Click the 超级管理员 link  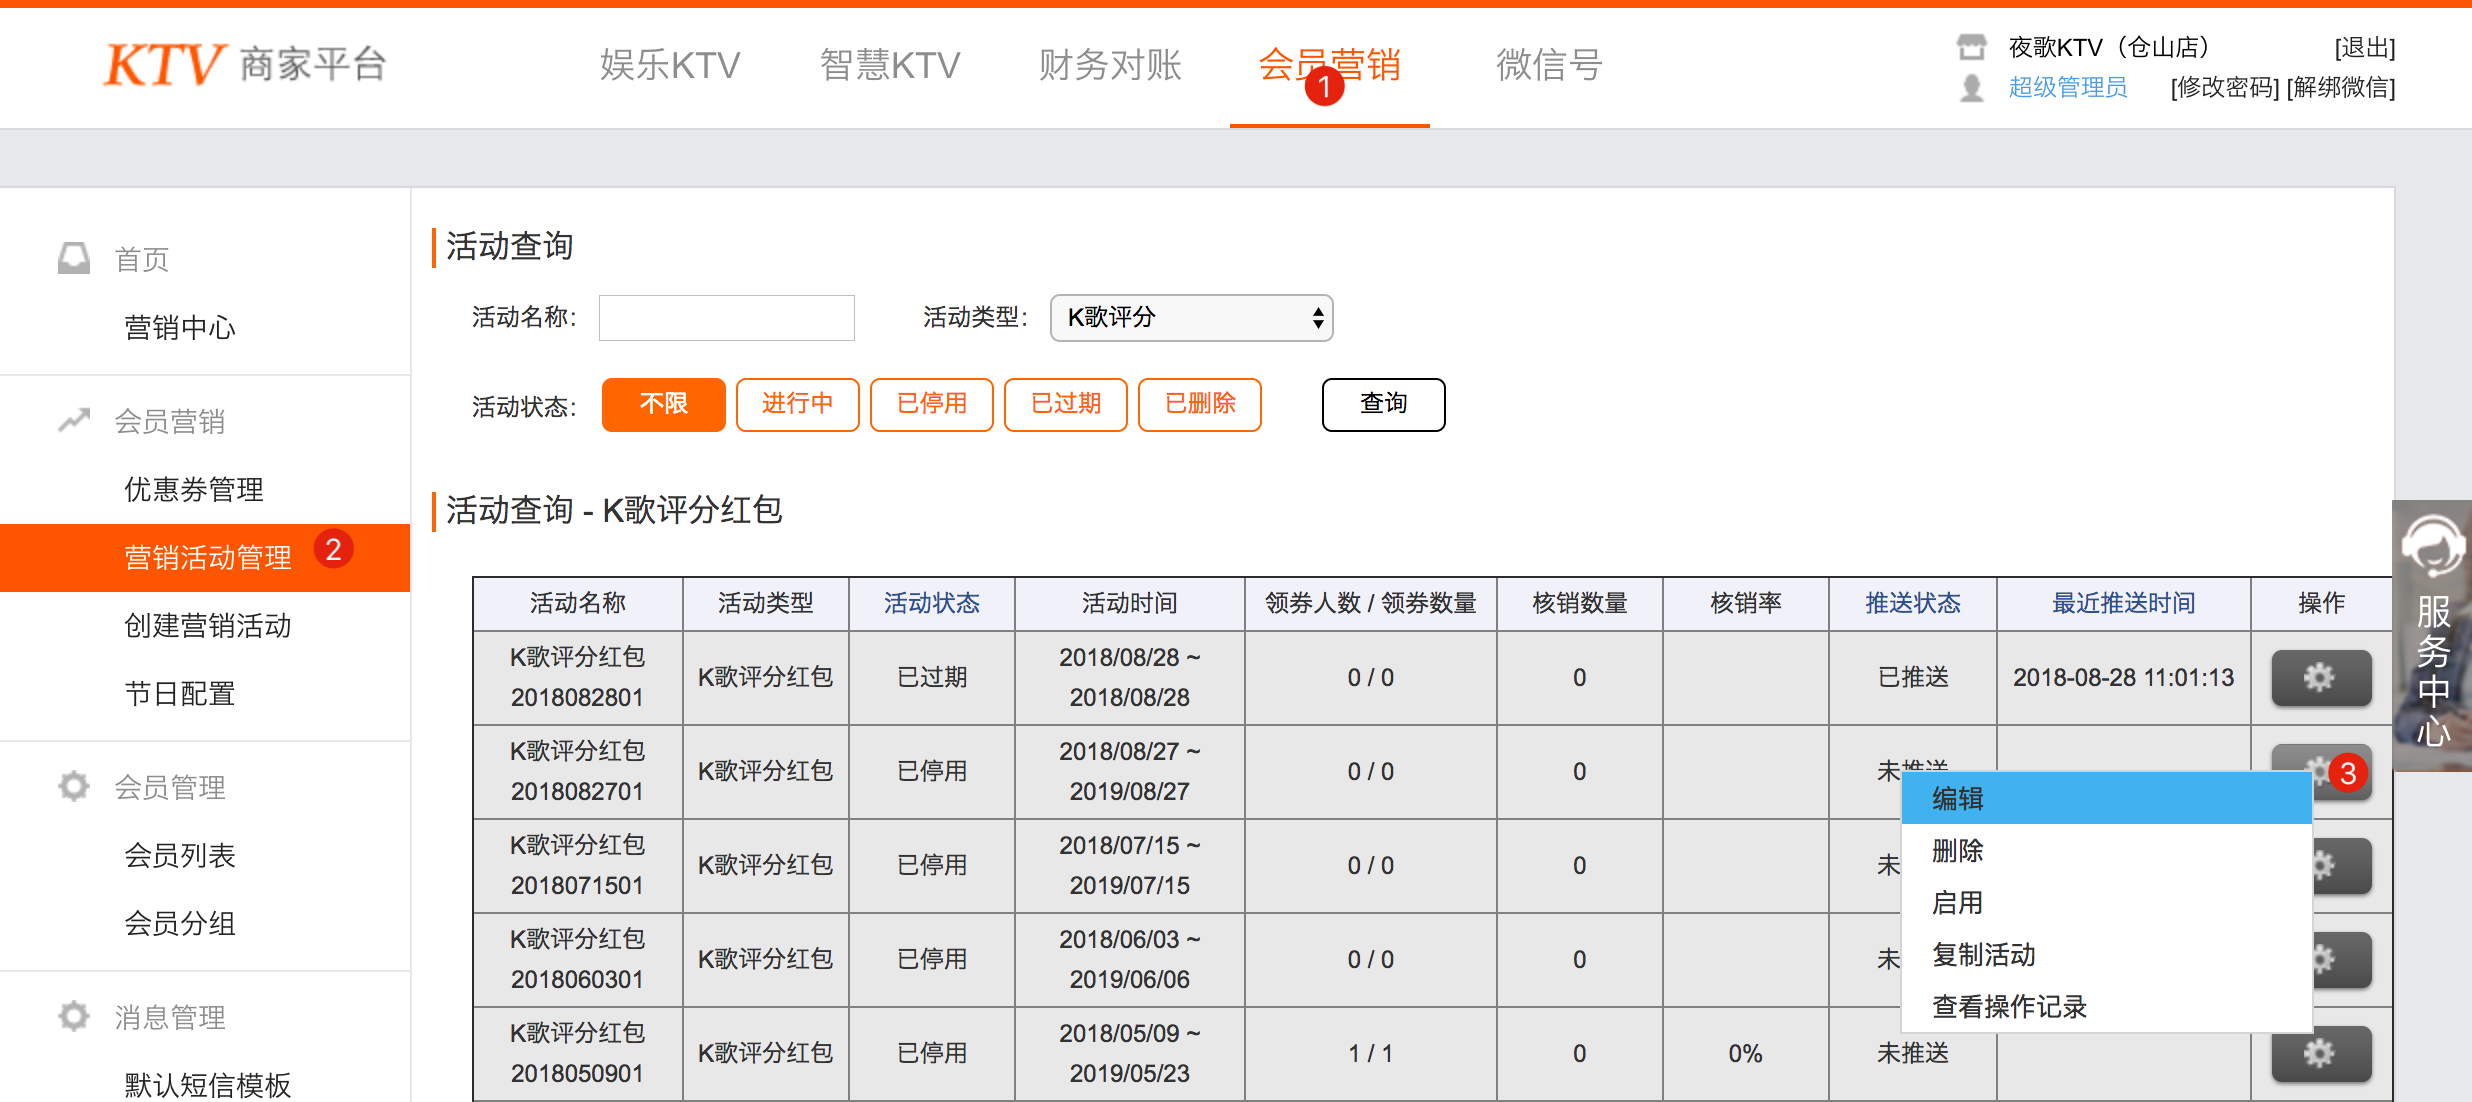point(2068,88)
